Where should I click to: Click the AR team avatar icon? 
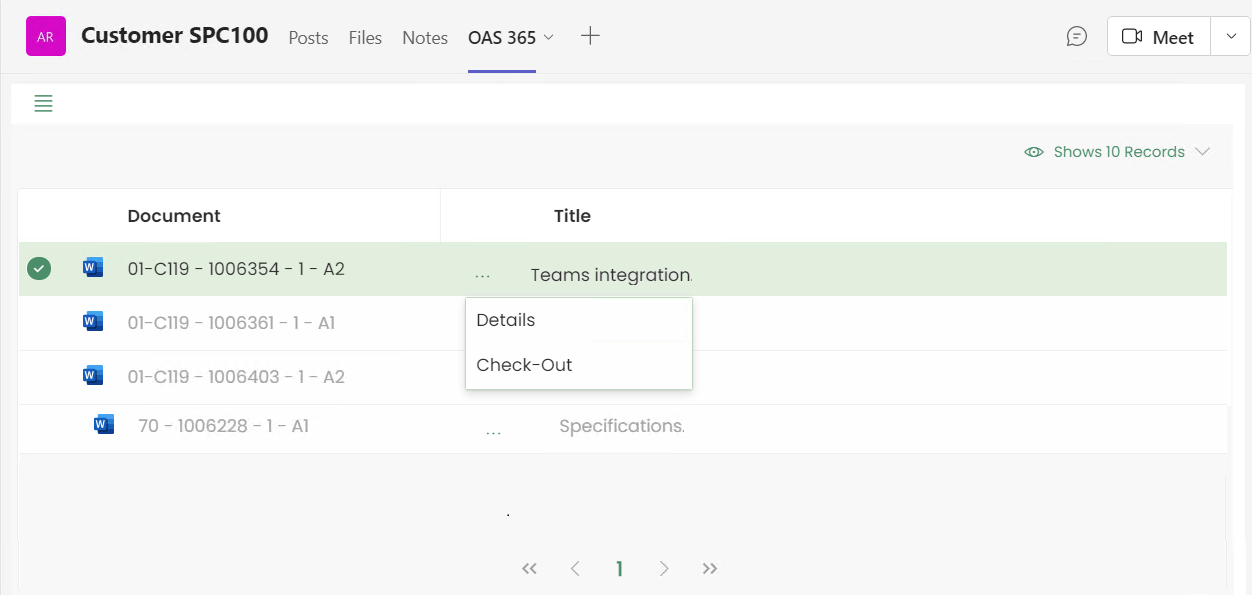[45, 37]
